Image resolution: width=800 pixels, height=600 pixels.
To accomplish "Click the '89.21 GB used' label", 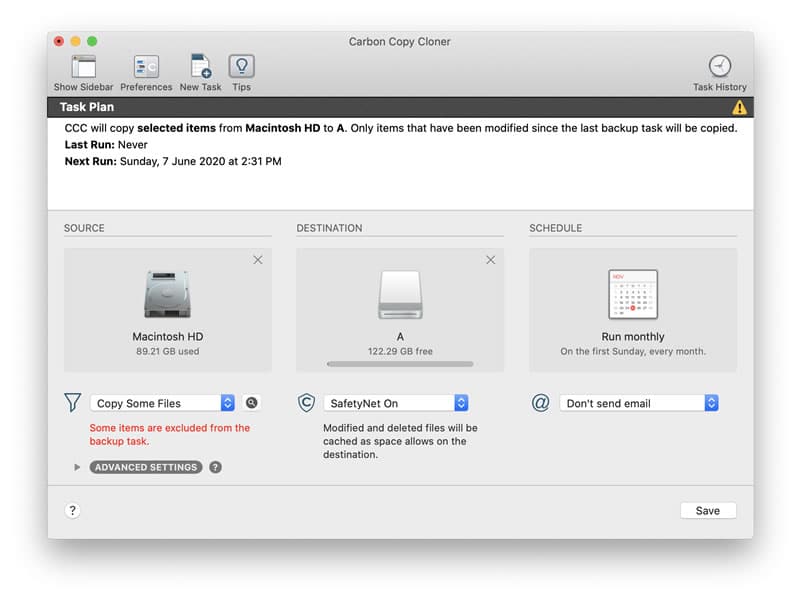I will point(167,352).
